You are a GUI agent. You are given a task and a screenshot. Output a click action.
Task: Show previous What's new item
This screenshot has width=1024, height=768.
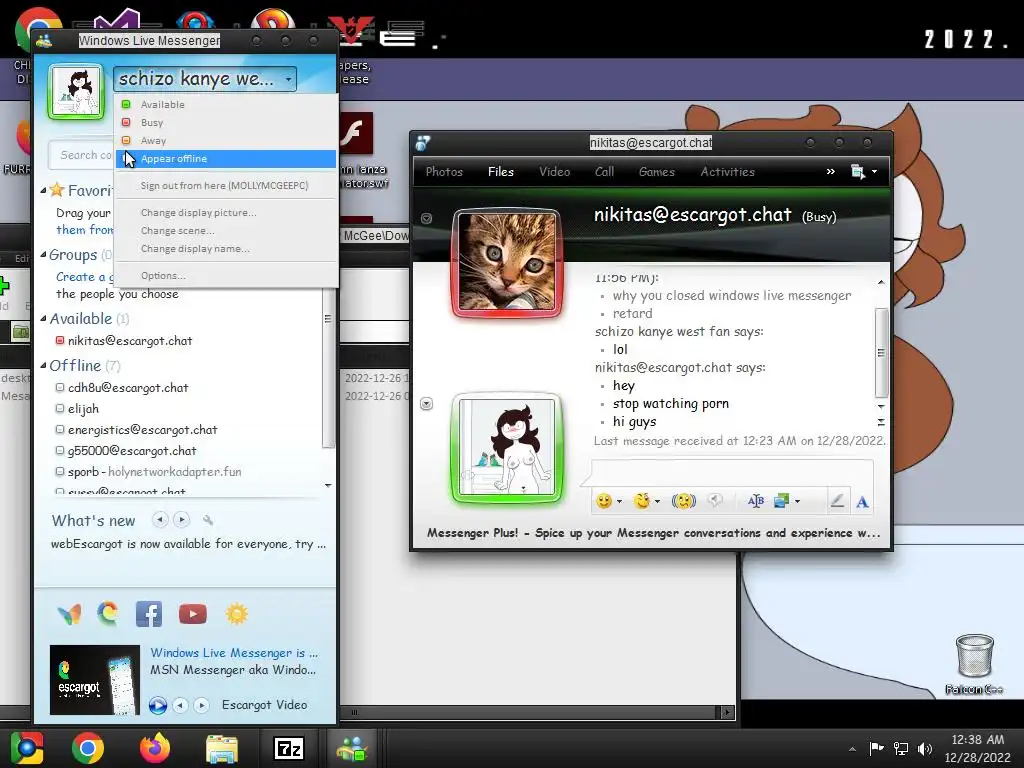pyautogui.click(x=159, y=520)
